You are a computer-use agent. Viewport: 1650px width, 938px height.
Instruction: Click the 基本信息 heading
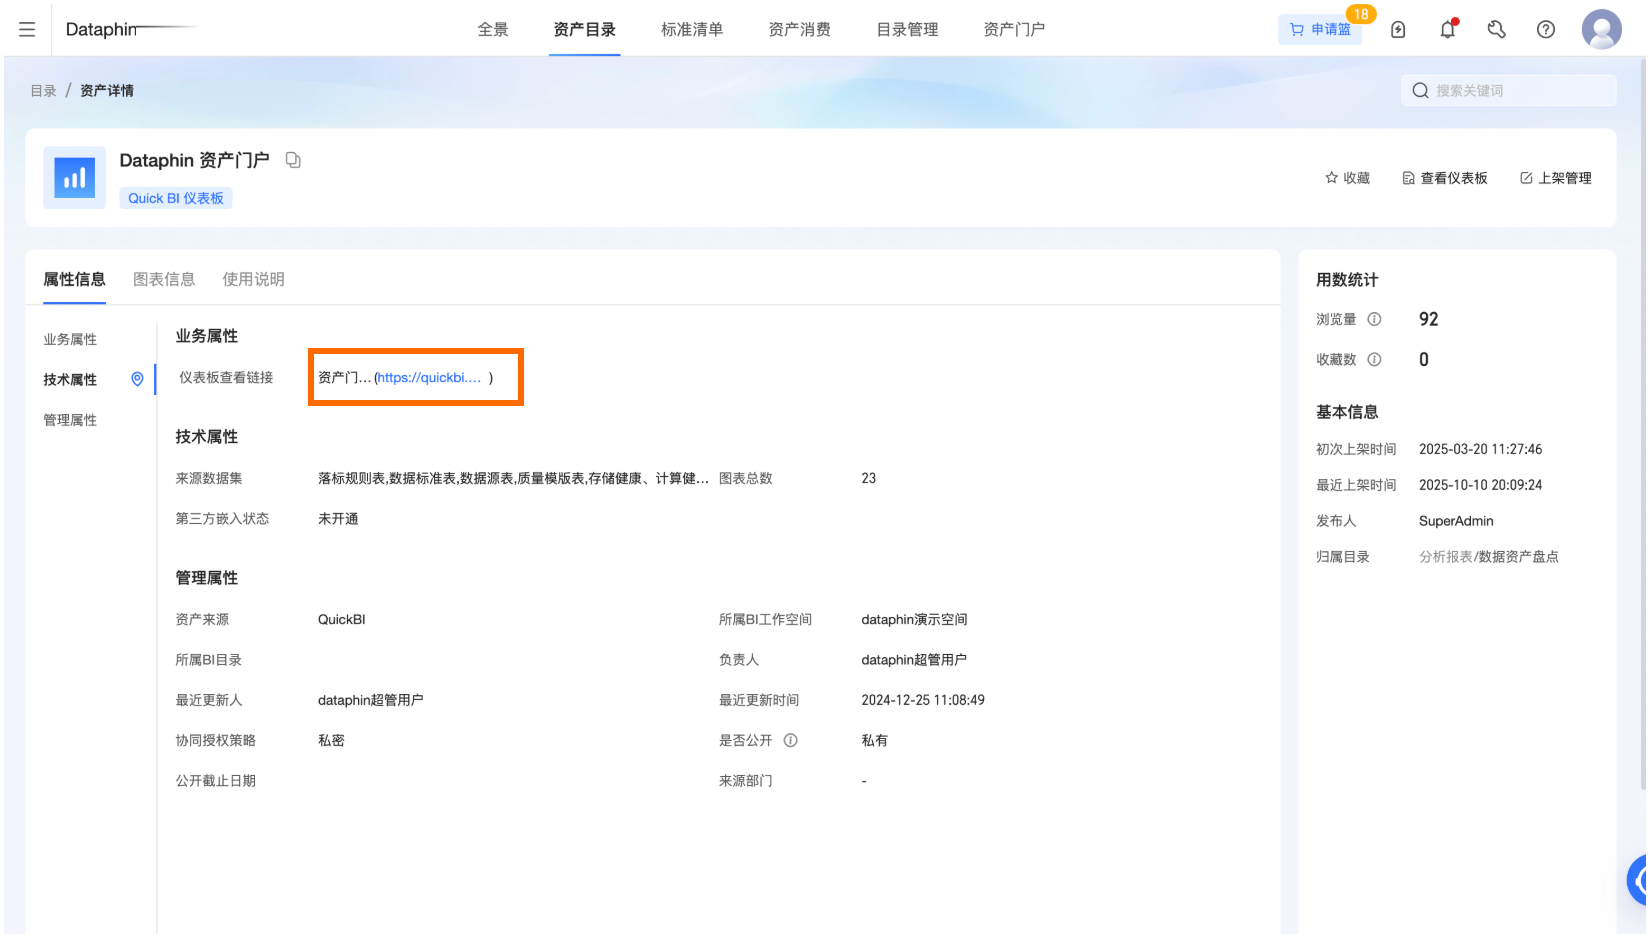click(x=1347, y=412)
